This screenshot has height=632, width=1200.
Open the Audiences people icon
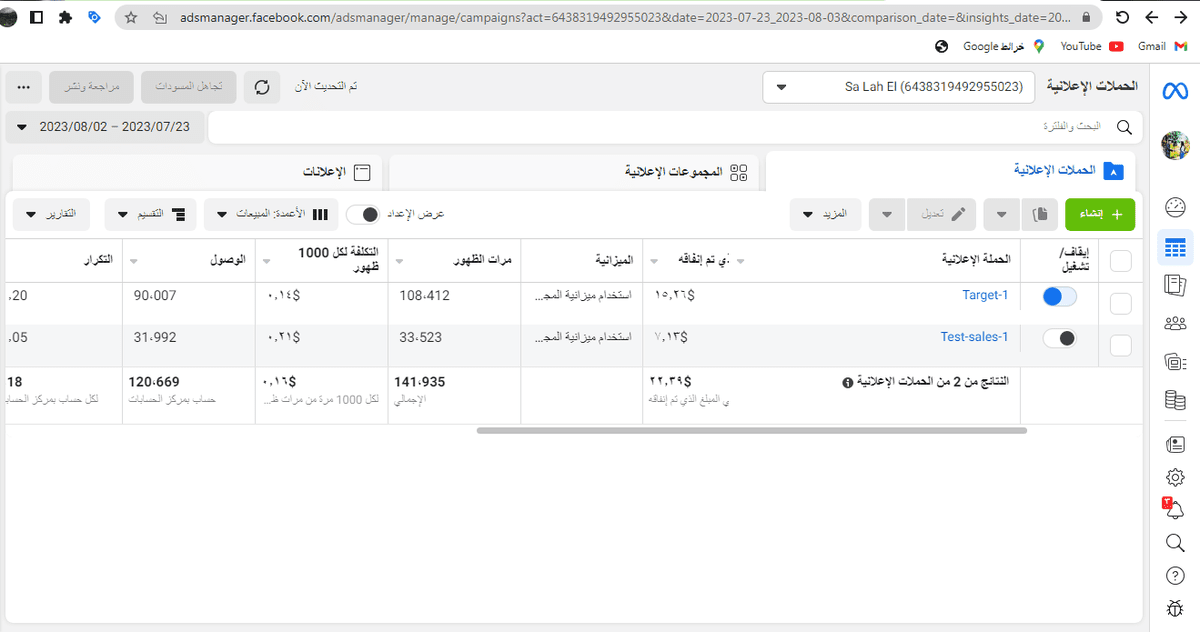[1175, 322]
